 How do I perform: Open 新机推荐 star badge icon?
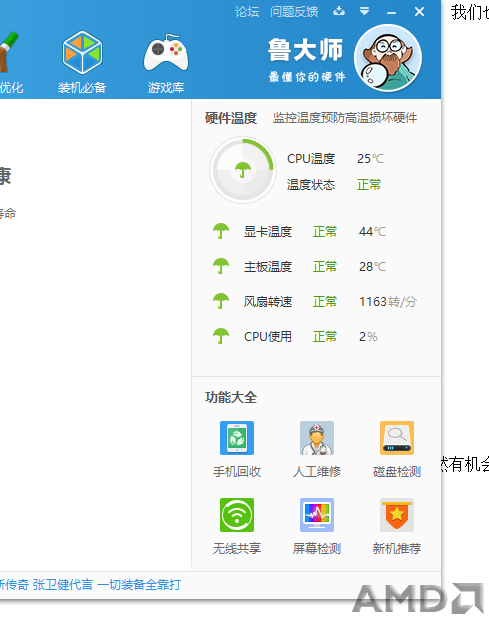click(x=397, y=515)
